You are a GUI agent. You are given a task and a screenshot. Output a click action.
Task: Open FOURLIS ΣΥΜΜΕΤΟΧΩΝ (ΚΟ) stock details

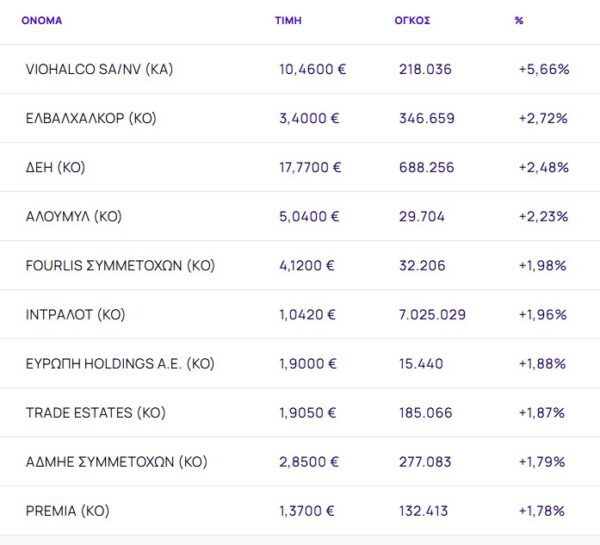[x=120, y=265]
